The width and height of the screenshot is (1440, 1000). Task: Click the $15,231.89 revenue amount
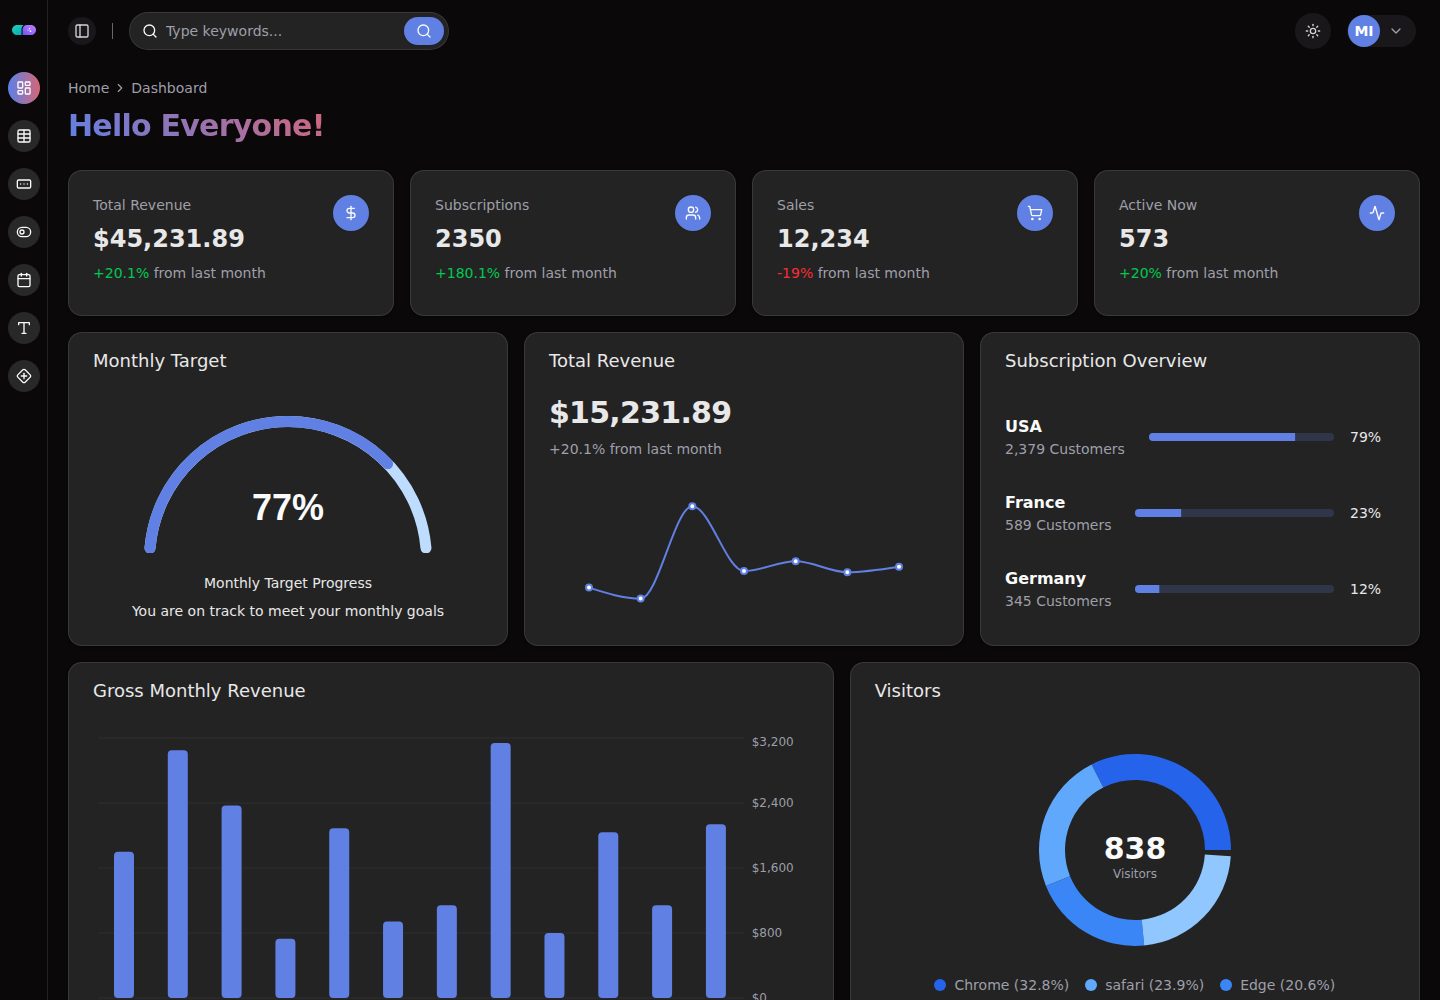(x=640, y=412)
